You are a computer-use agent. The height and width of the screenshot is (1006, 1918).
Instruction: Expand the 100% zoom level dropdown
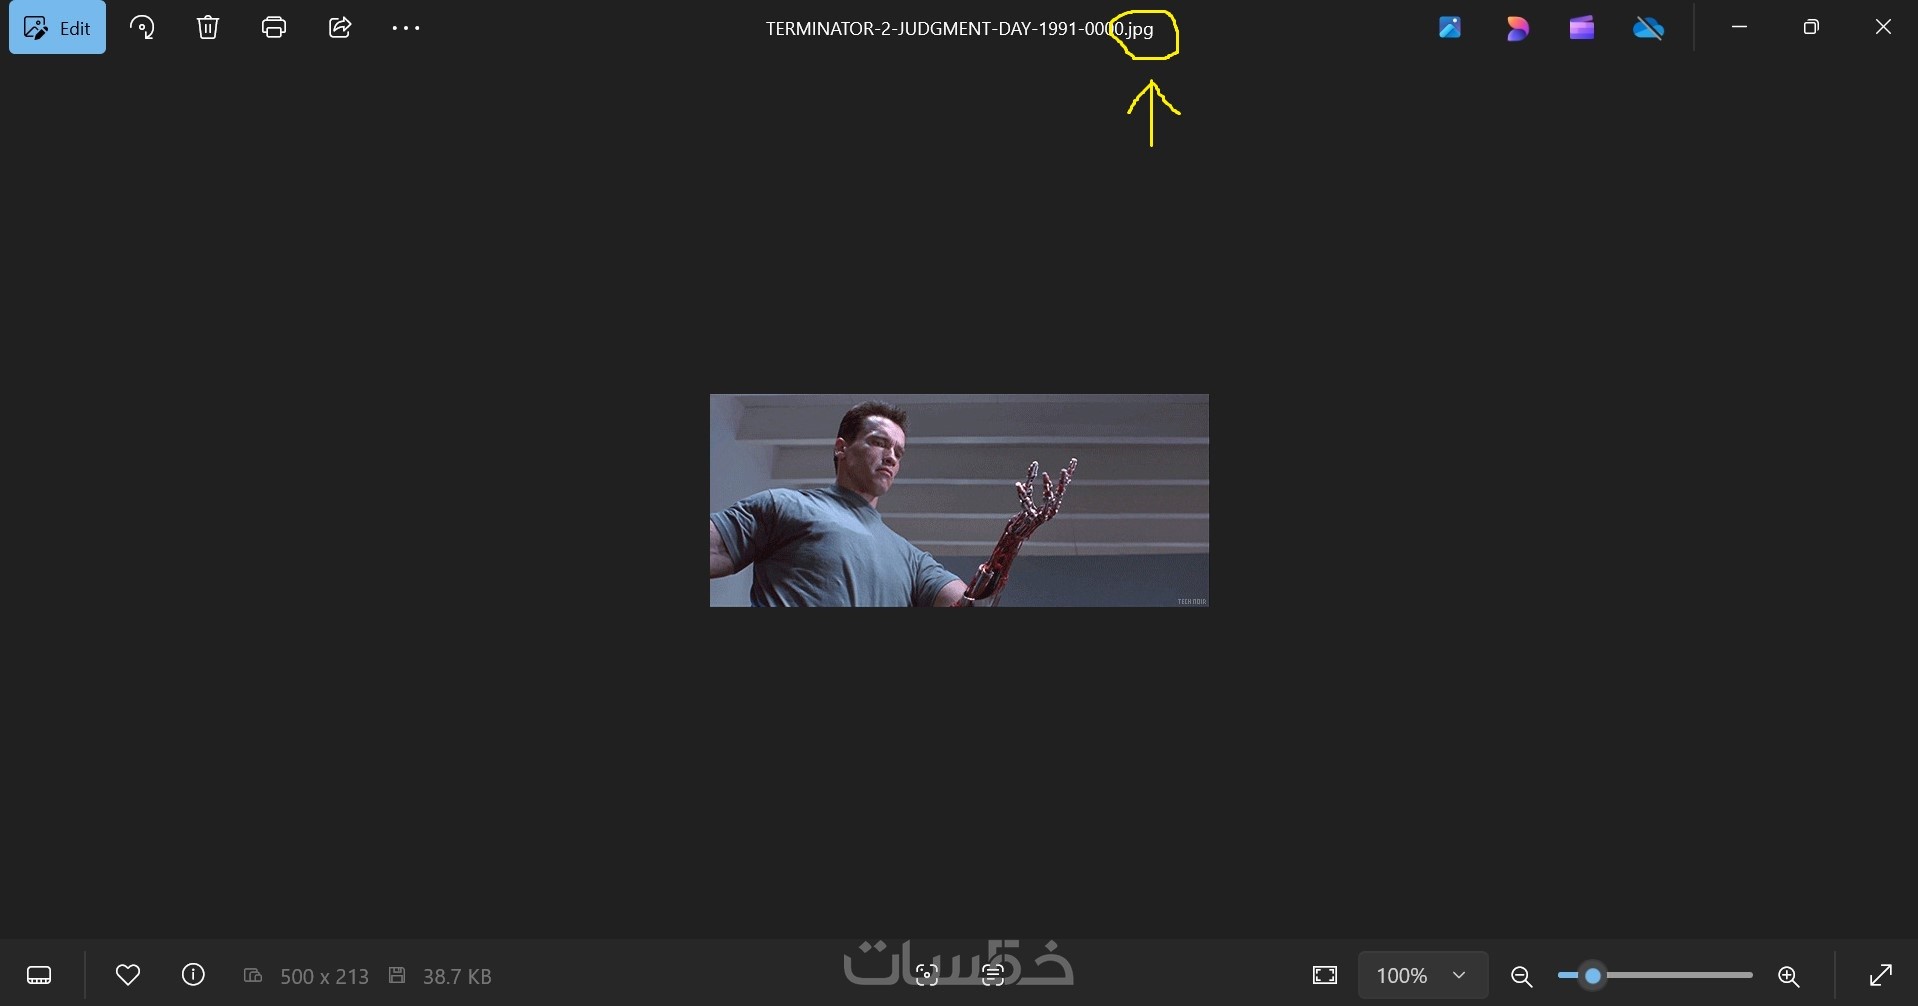click(x=1423, y=975)
